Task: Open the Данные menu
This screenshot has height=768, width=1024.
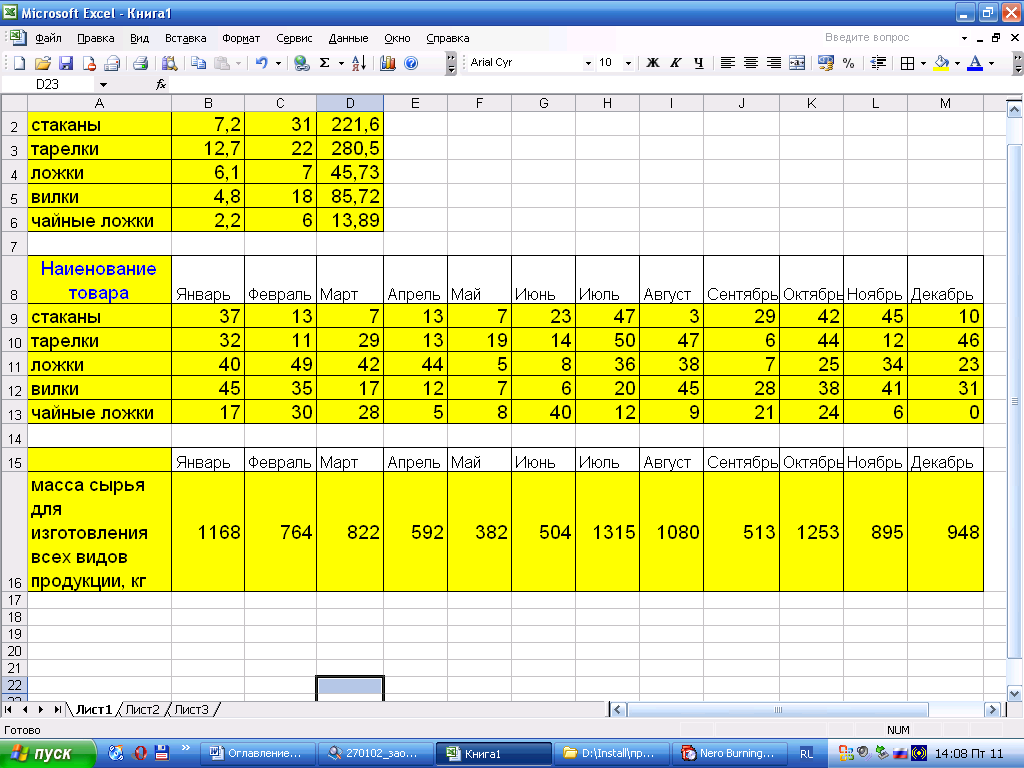Action: 348,39
